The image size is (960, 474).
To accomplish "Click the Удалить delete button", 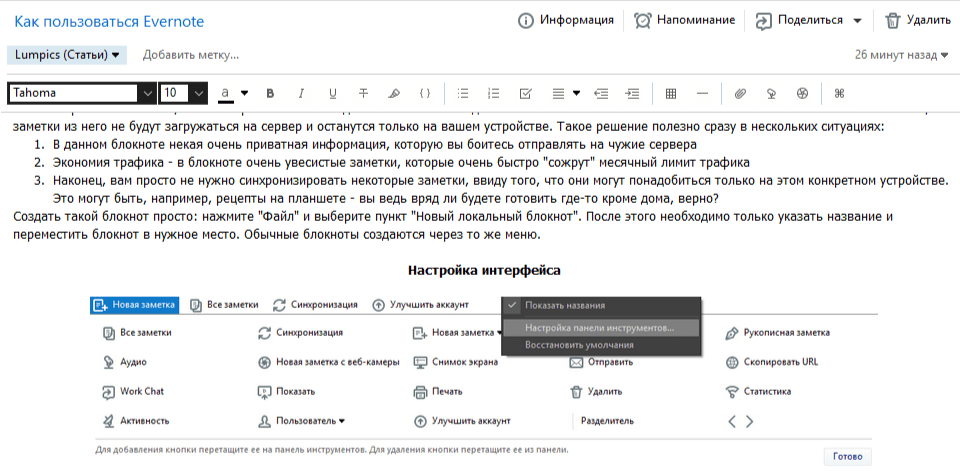I will pos(917,20).
